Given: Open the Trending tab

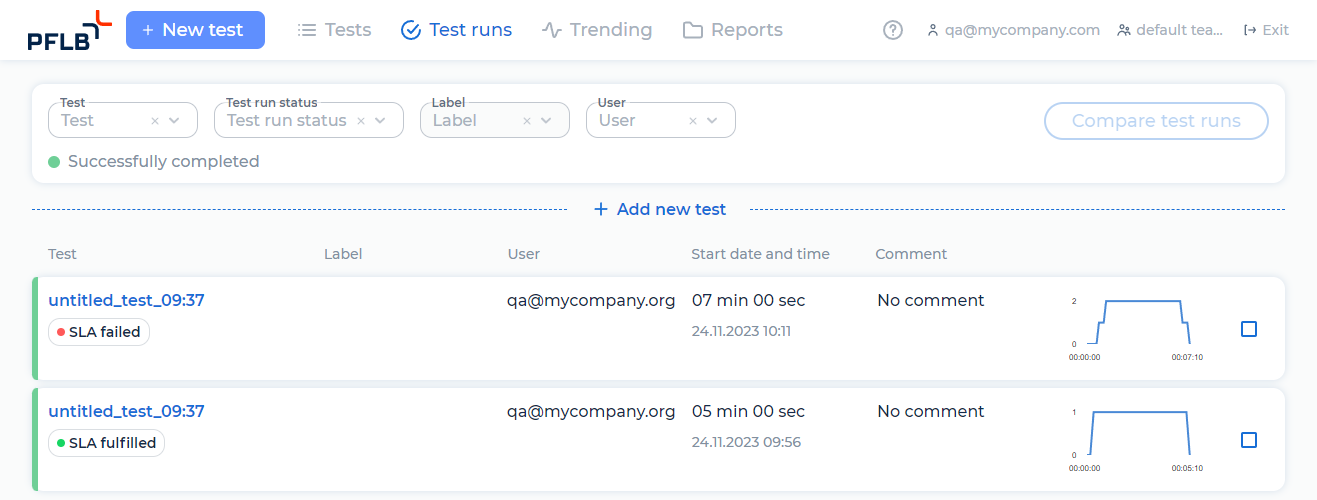Looking at the screenshot, I should [x=597, y=30].
